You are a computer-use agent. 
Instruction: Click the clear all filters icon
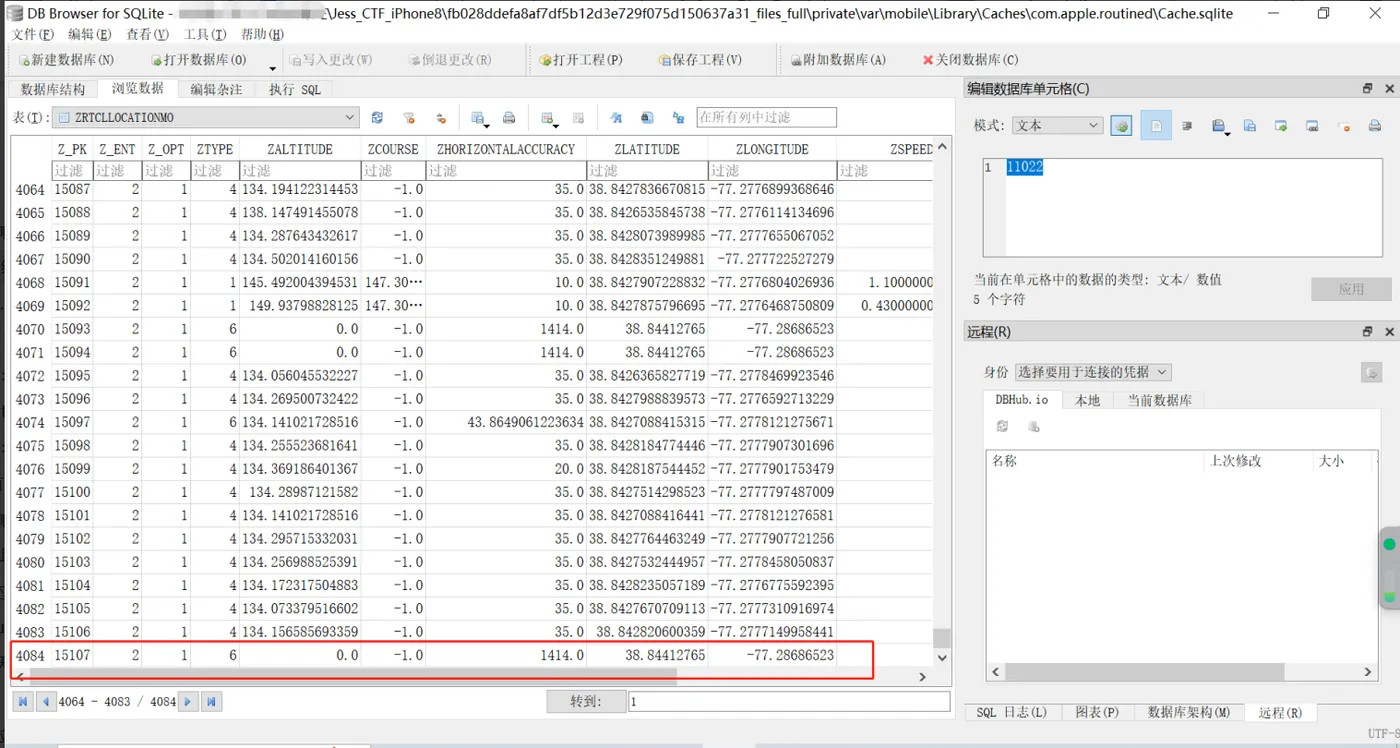coord(408,118)
